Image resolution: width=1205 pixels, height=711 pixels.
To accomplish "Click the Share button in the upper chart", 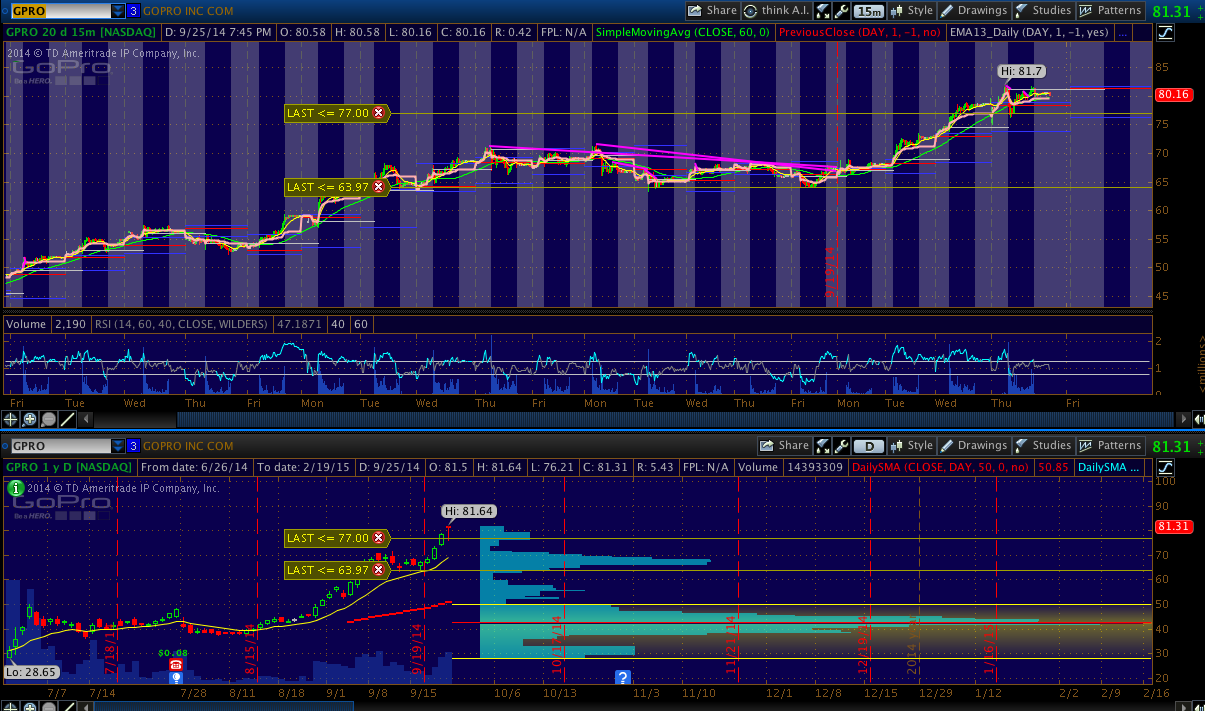I will [x=712, y=11].
